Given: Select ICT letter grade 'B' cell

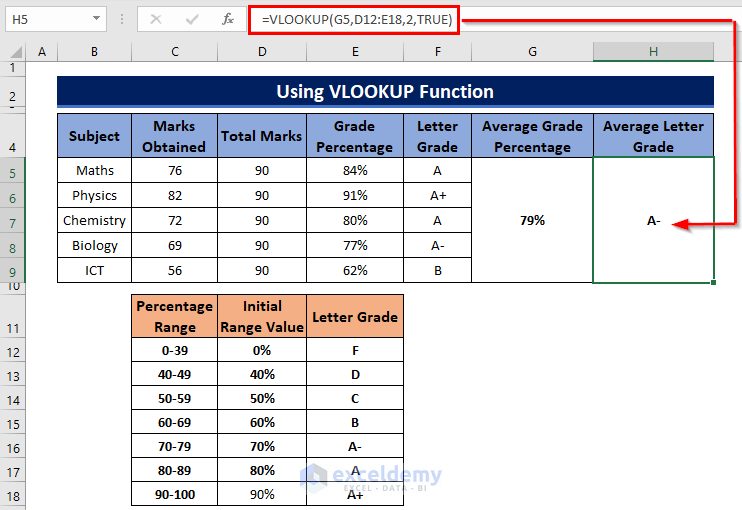Looking at the screenshot, I should click(437, 271).
